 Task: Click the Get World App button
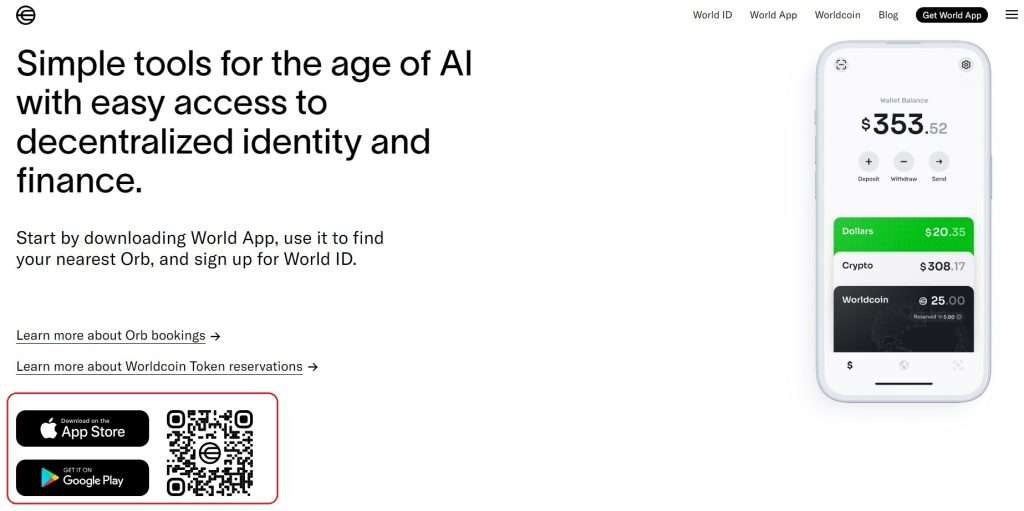pos(951,15)
